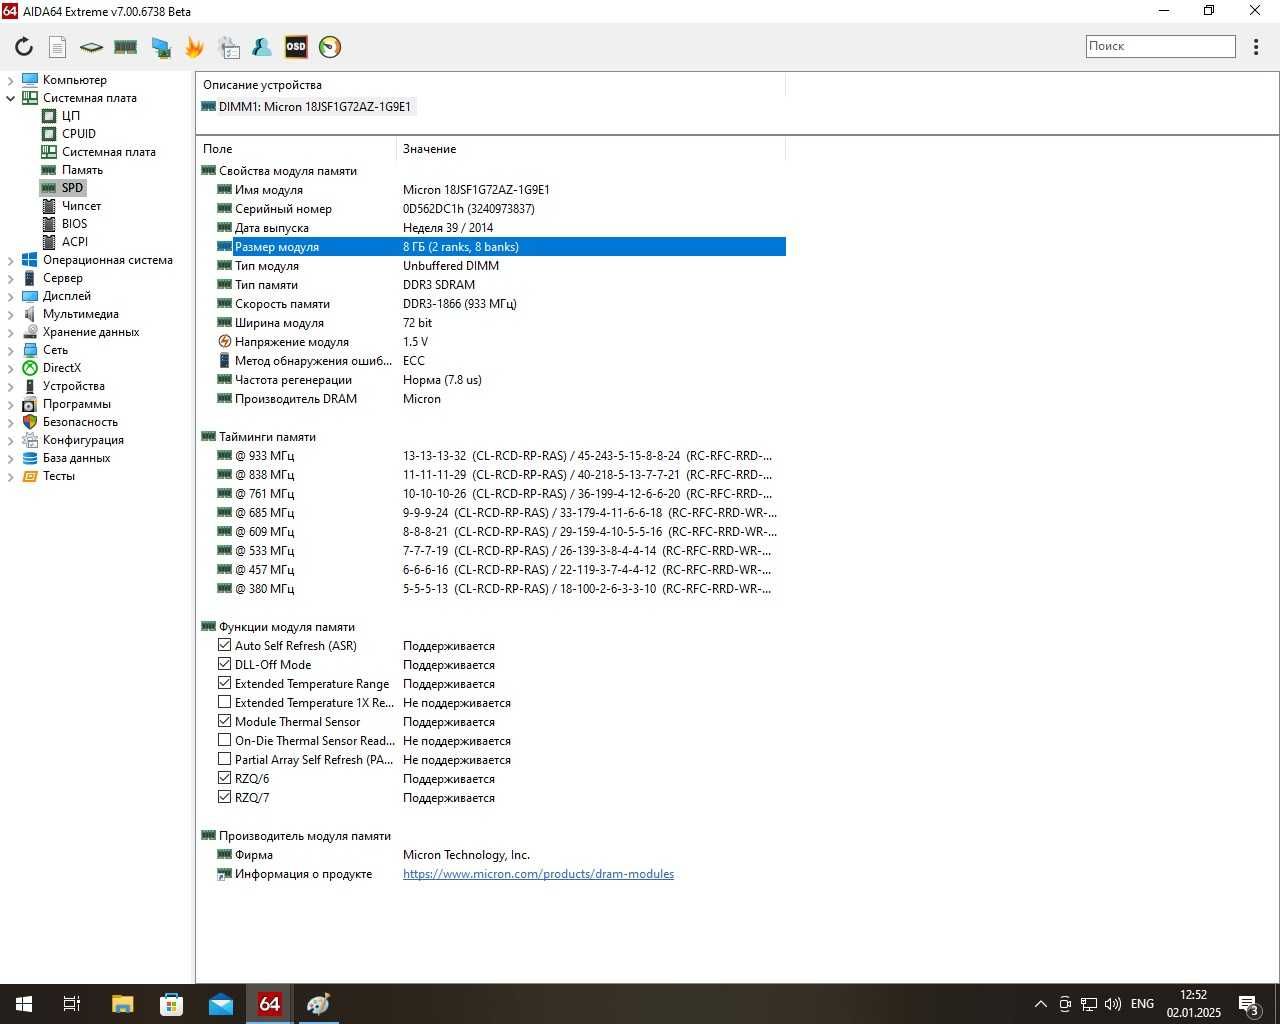Viewport: 1280px width, 1024px height.
Task: Open the micron.com dram-modules link
Action: tap(538, 874)
